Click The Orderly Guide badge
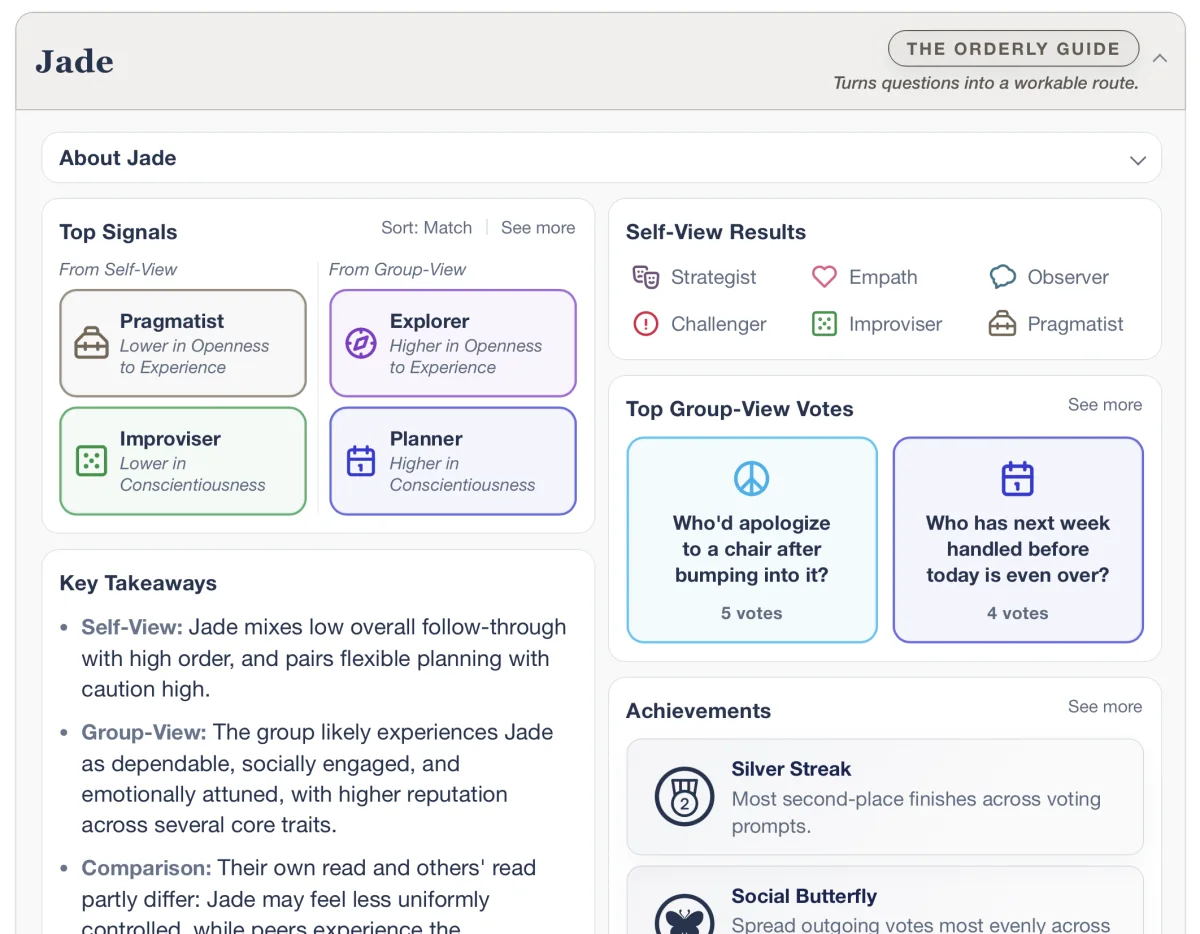Screen dimensions: 1200x934 pos(1013,49)
